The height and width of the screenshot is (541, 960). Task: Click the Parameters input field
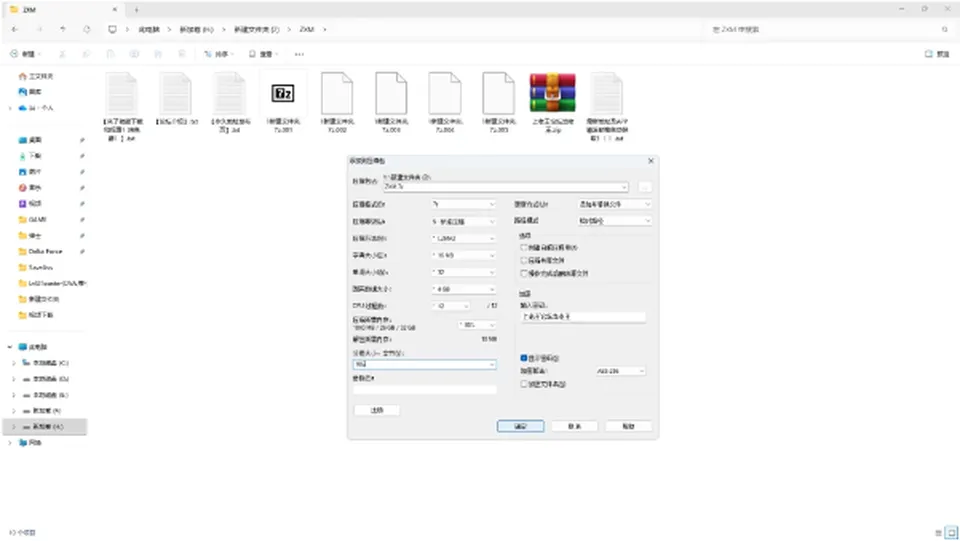pos(424,389)
